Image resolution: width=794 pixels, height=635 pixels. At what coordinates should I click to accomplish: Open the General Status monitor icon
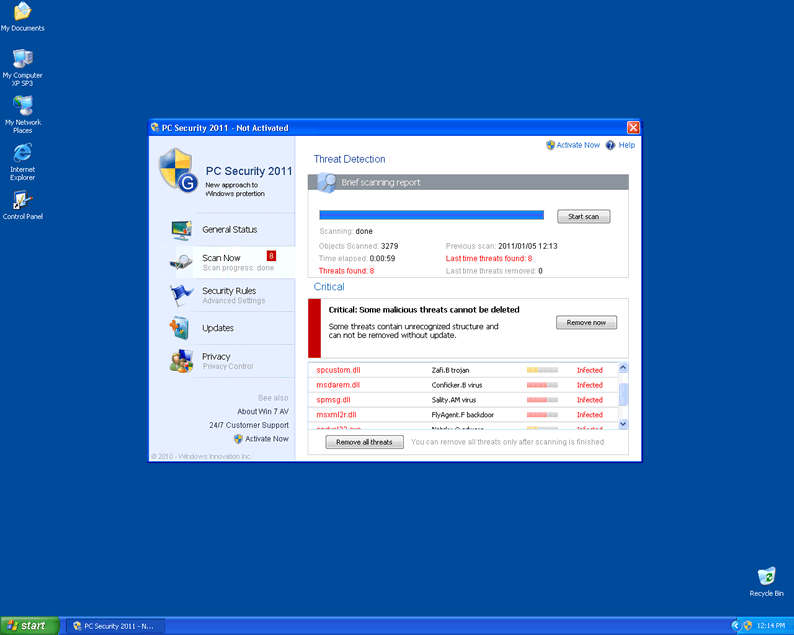(x=181, y=230)
